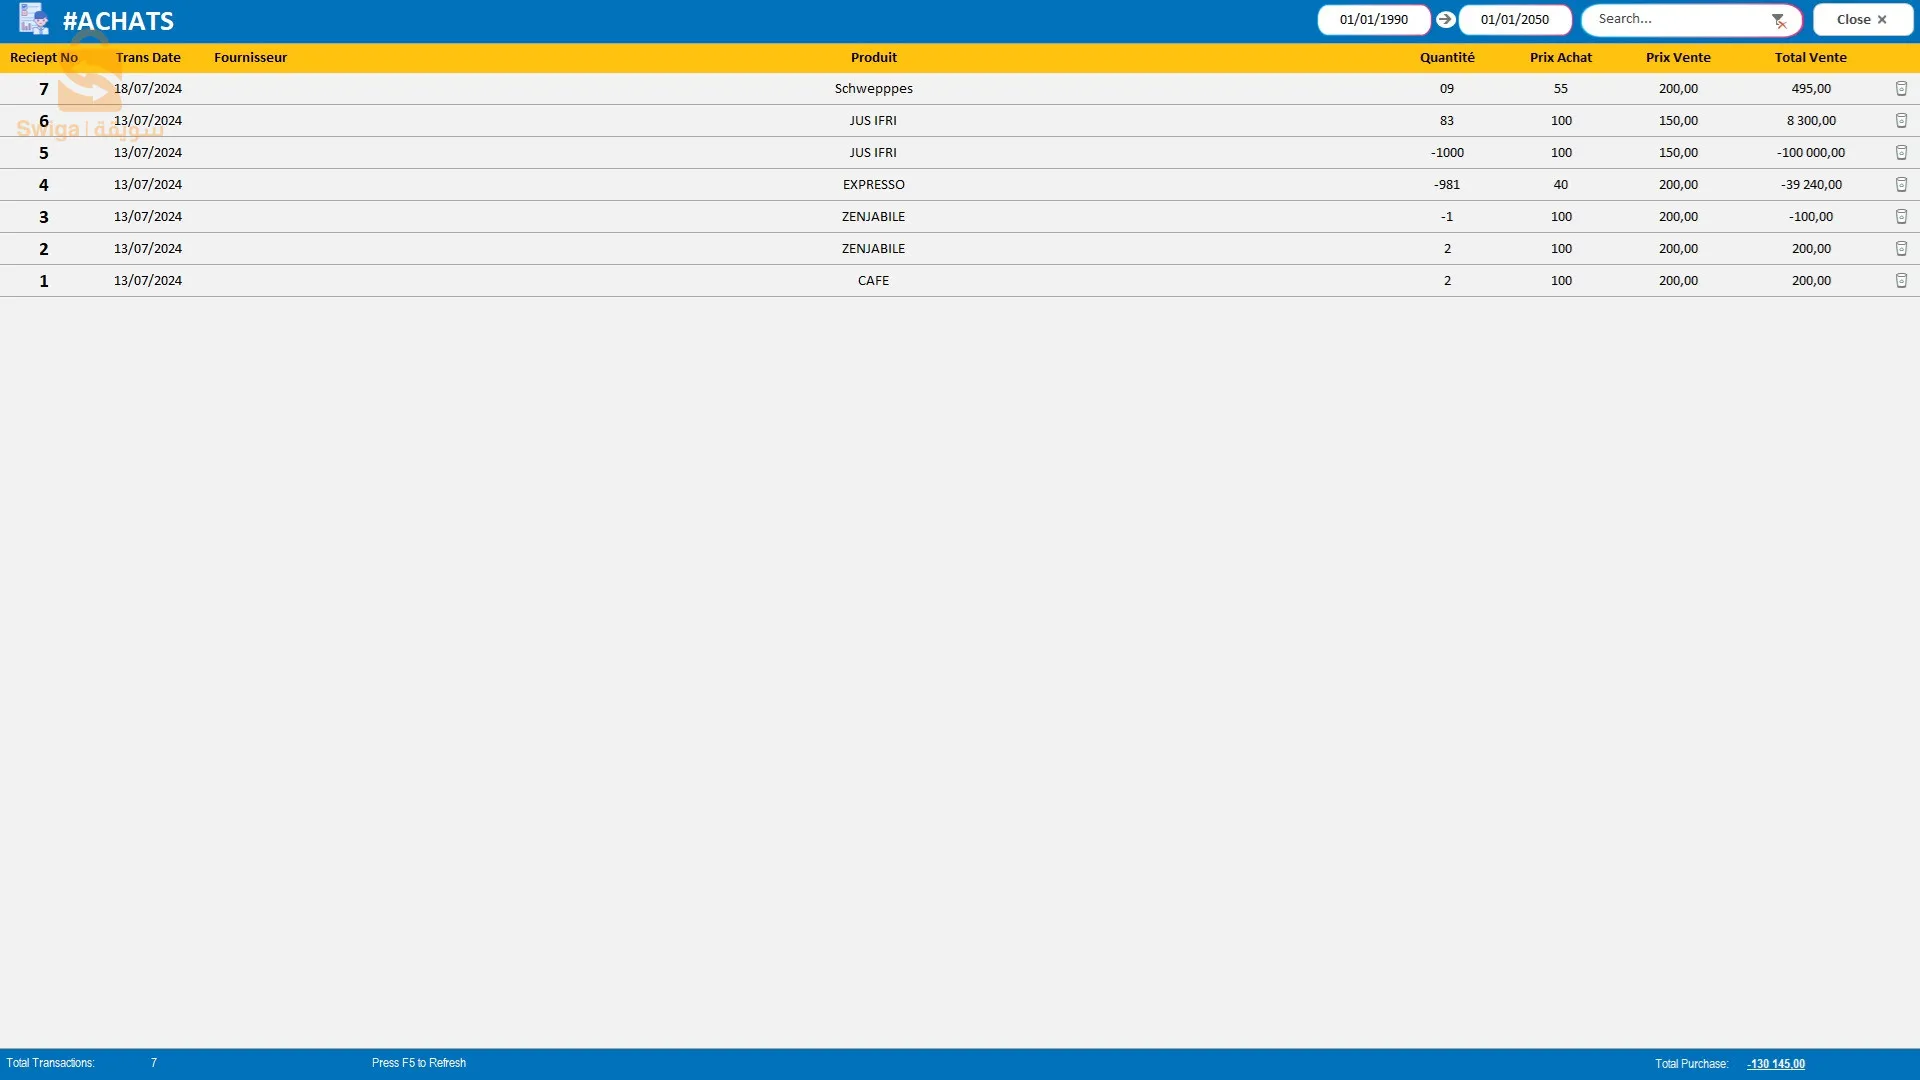The width and height of the screenshot is (1920, 1080).
Task: Delete the ZENJABILE receipt number 3
Action: point(1902,216)
